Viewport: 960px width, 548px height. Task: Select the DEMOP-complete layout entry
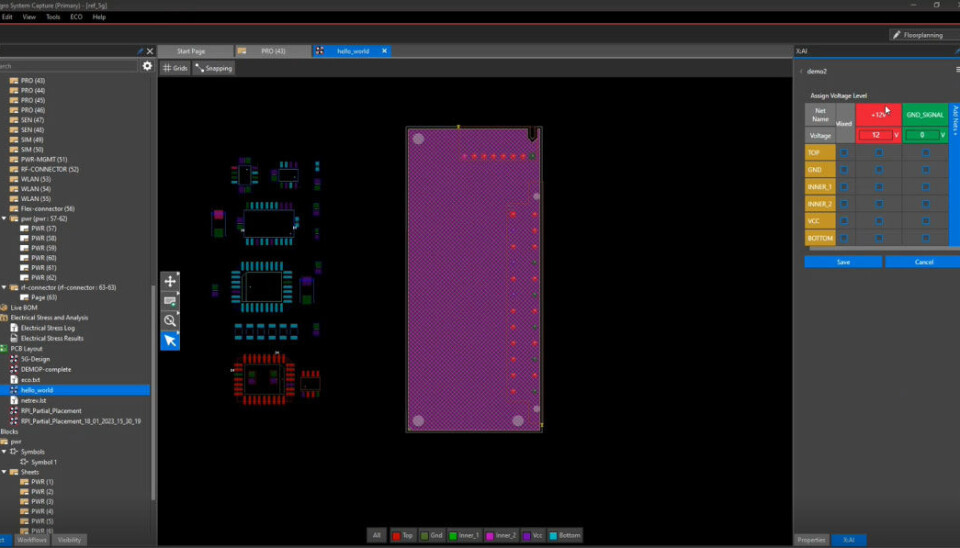[46, 369]
